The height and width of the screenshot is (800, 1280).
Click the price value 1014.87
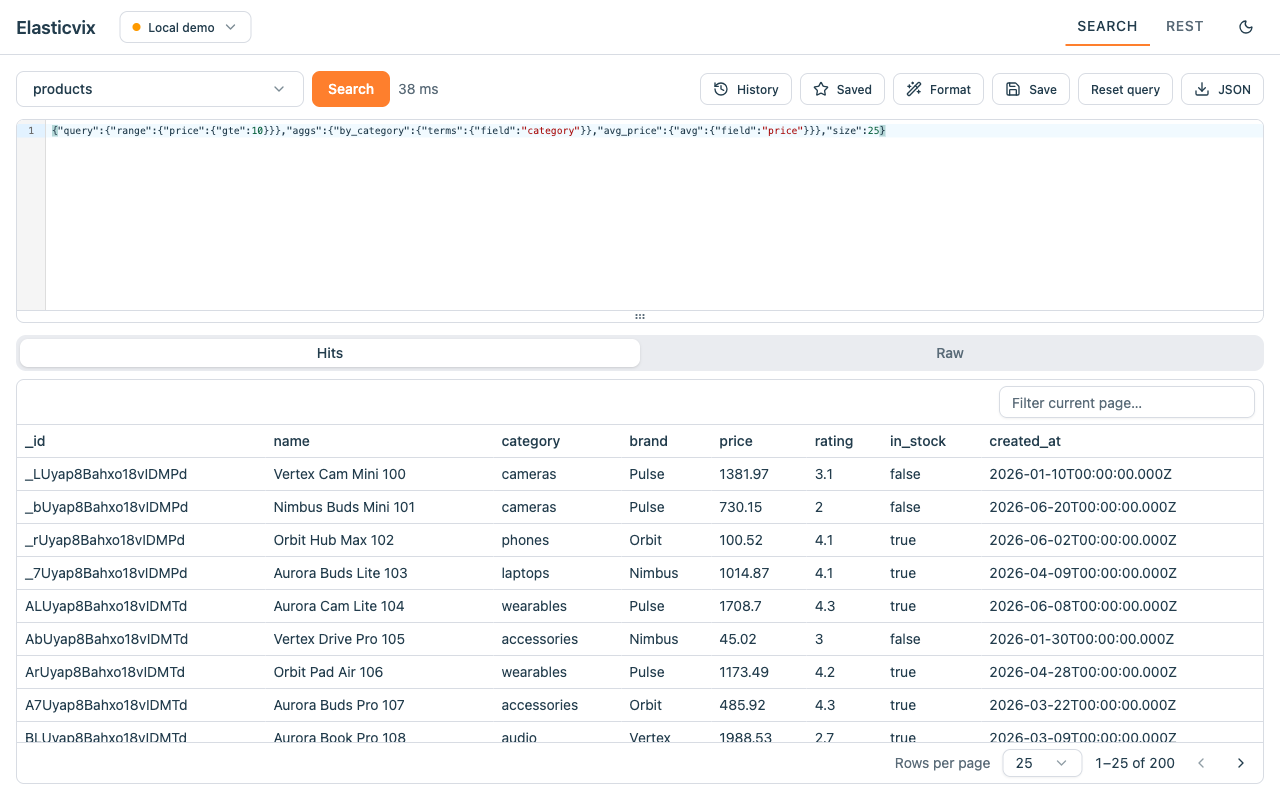(744, 573)
